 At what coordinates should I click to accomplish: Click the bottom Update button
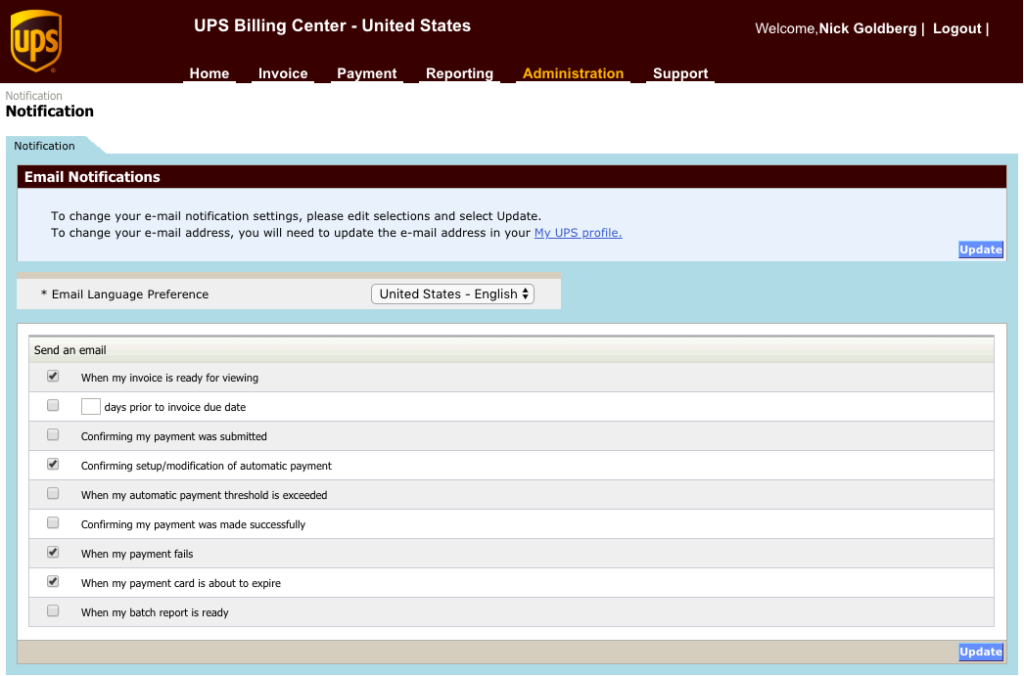click(980, 651)
